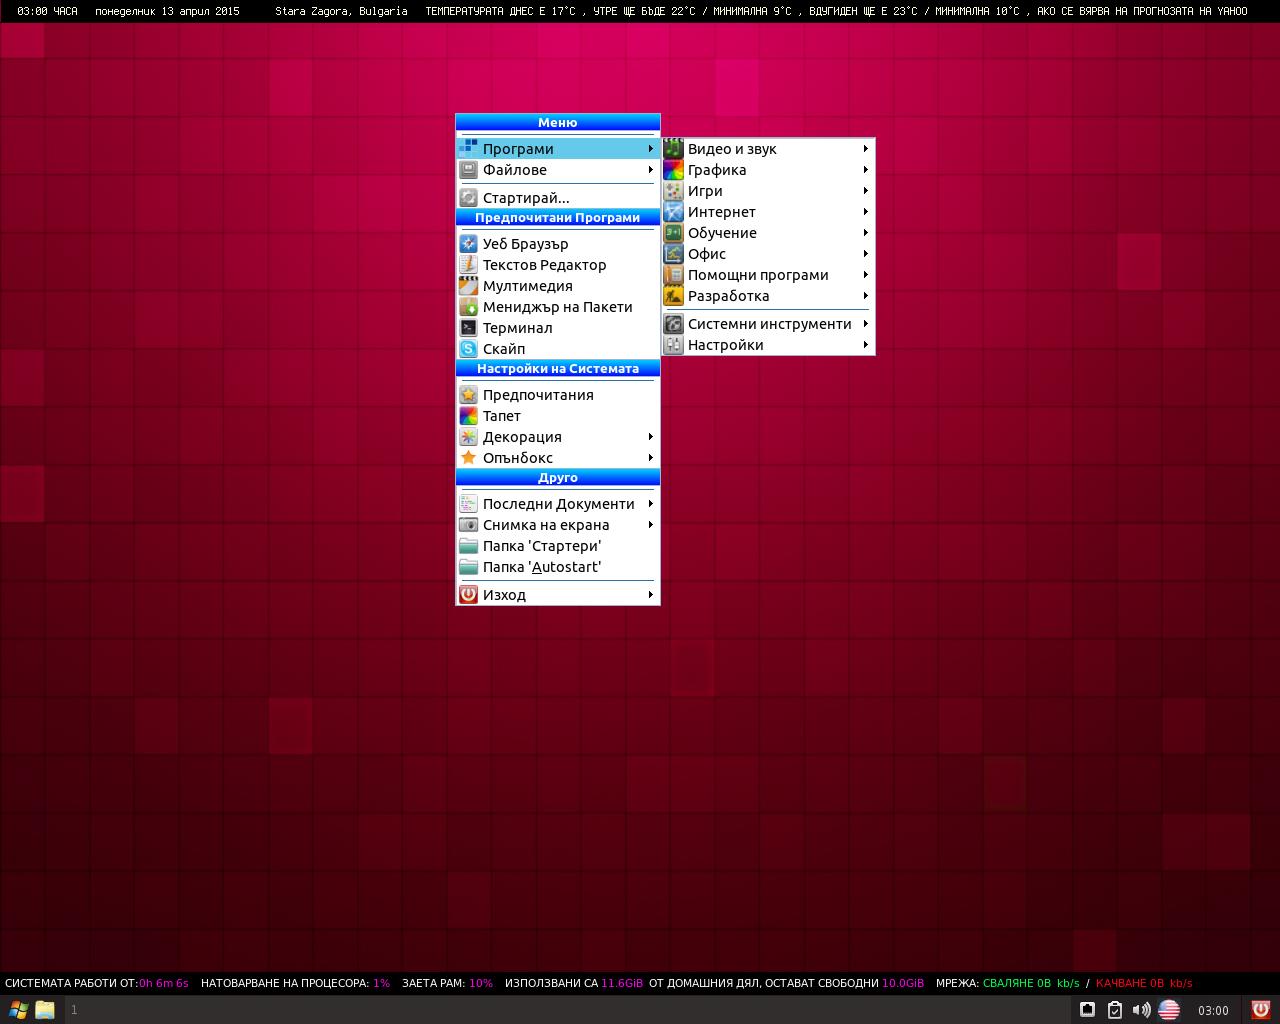Viewport: 1280px width, 1024px height.
Task: Click the Системни инструменти icon
Action: [673, 324]
